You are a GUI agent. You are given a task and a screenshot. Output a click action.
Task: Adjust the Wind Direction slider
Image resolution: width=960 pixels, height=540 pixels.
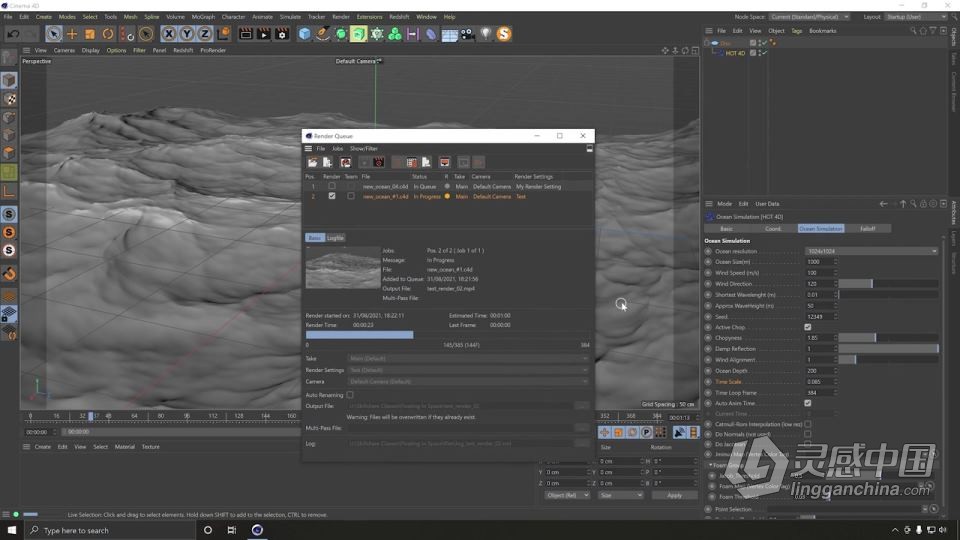pyautogui.click(x=888, y=283)
